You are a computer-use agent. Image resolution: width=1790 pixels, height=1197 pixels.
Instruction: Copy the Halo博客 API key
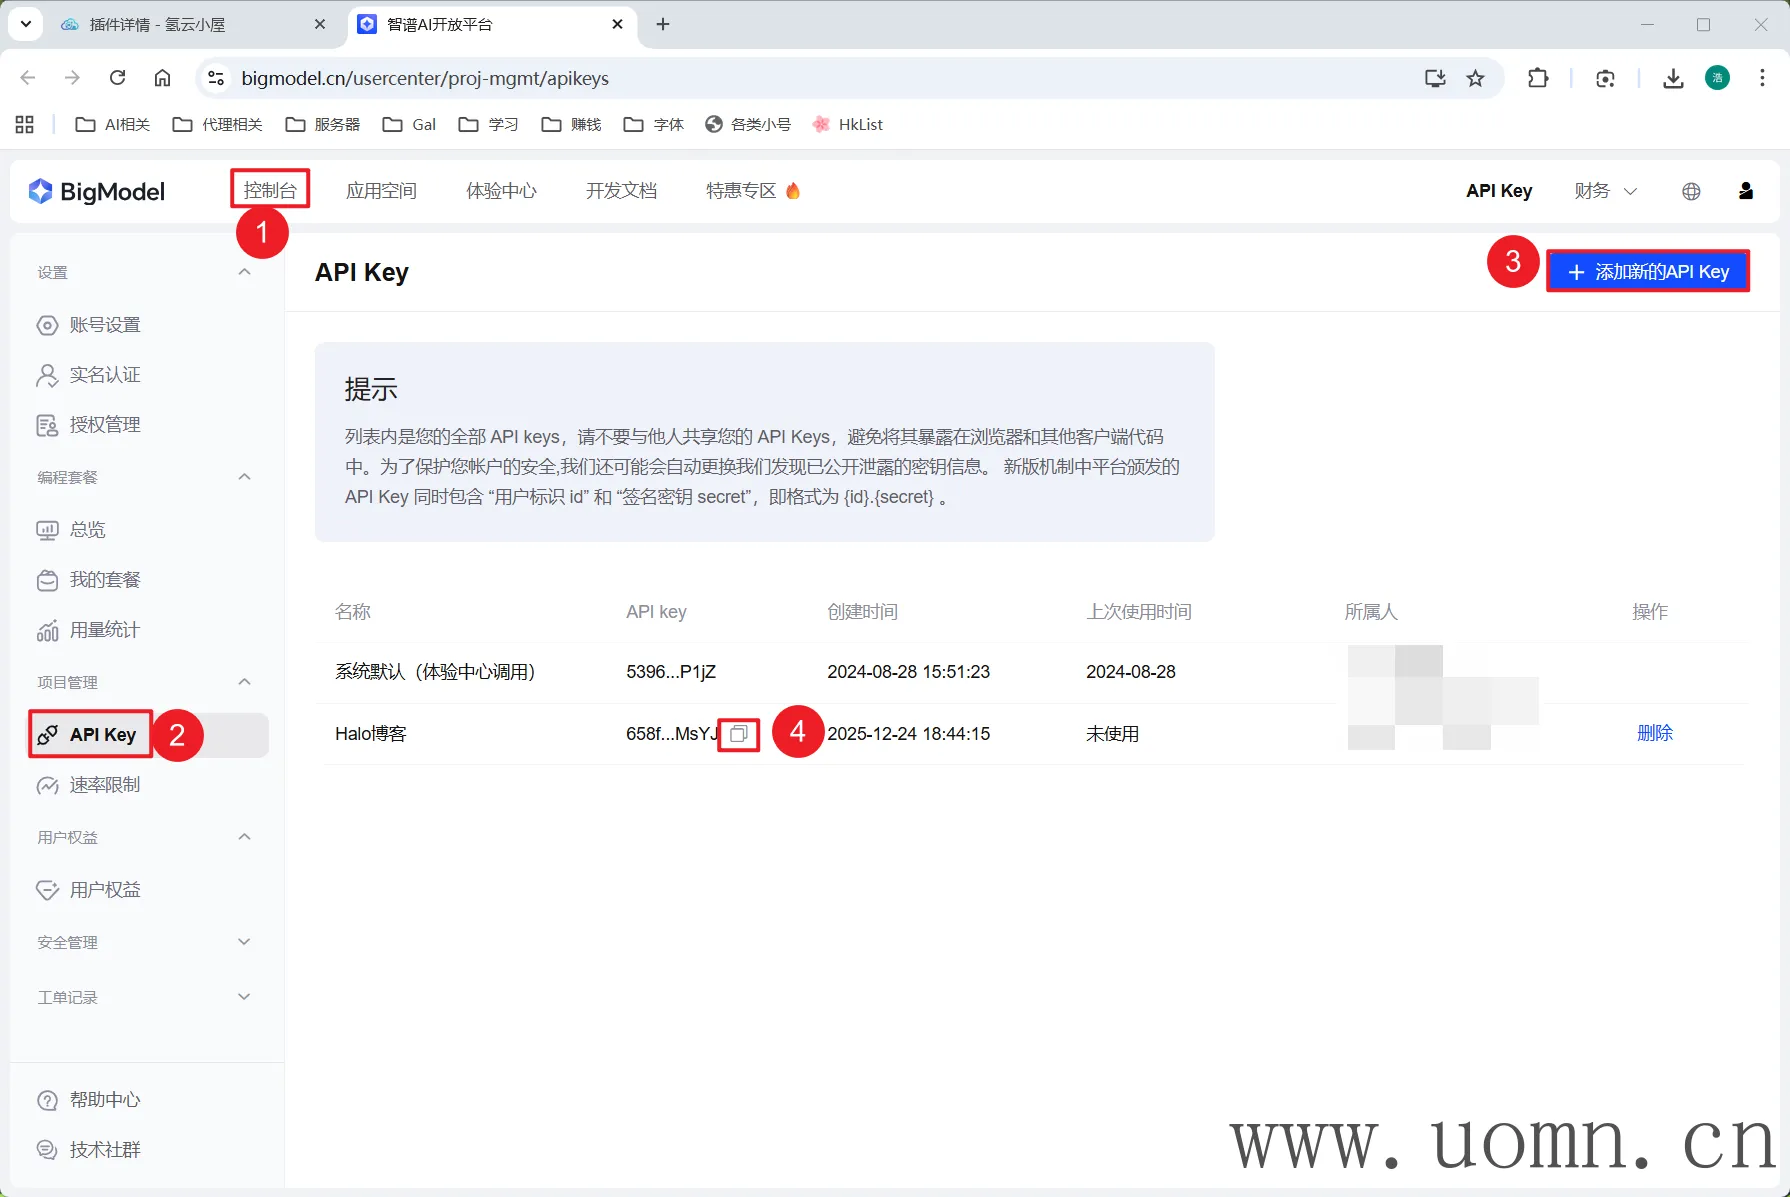click(739, 734)
